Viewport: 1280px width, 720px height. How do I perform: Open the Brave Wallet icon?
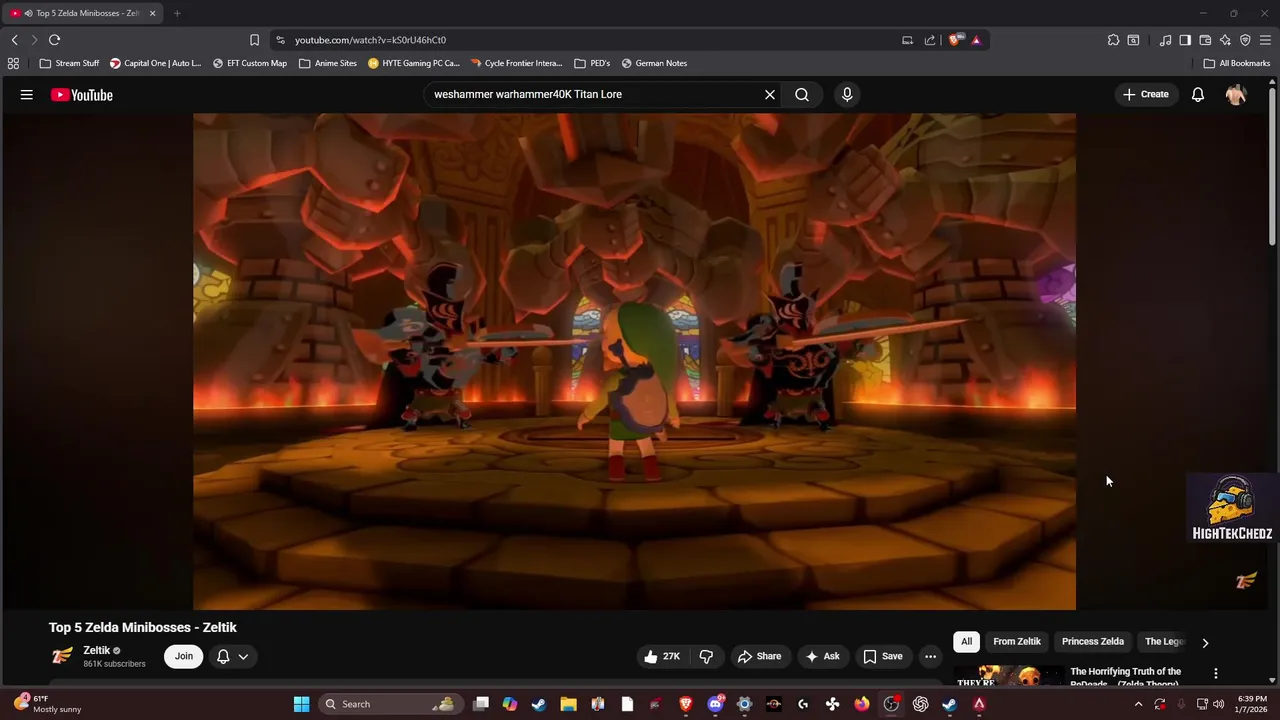coord(1205,40)
